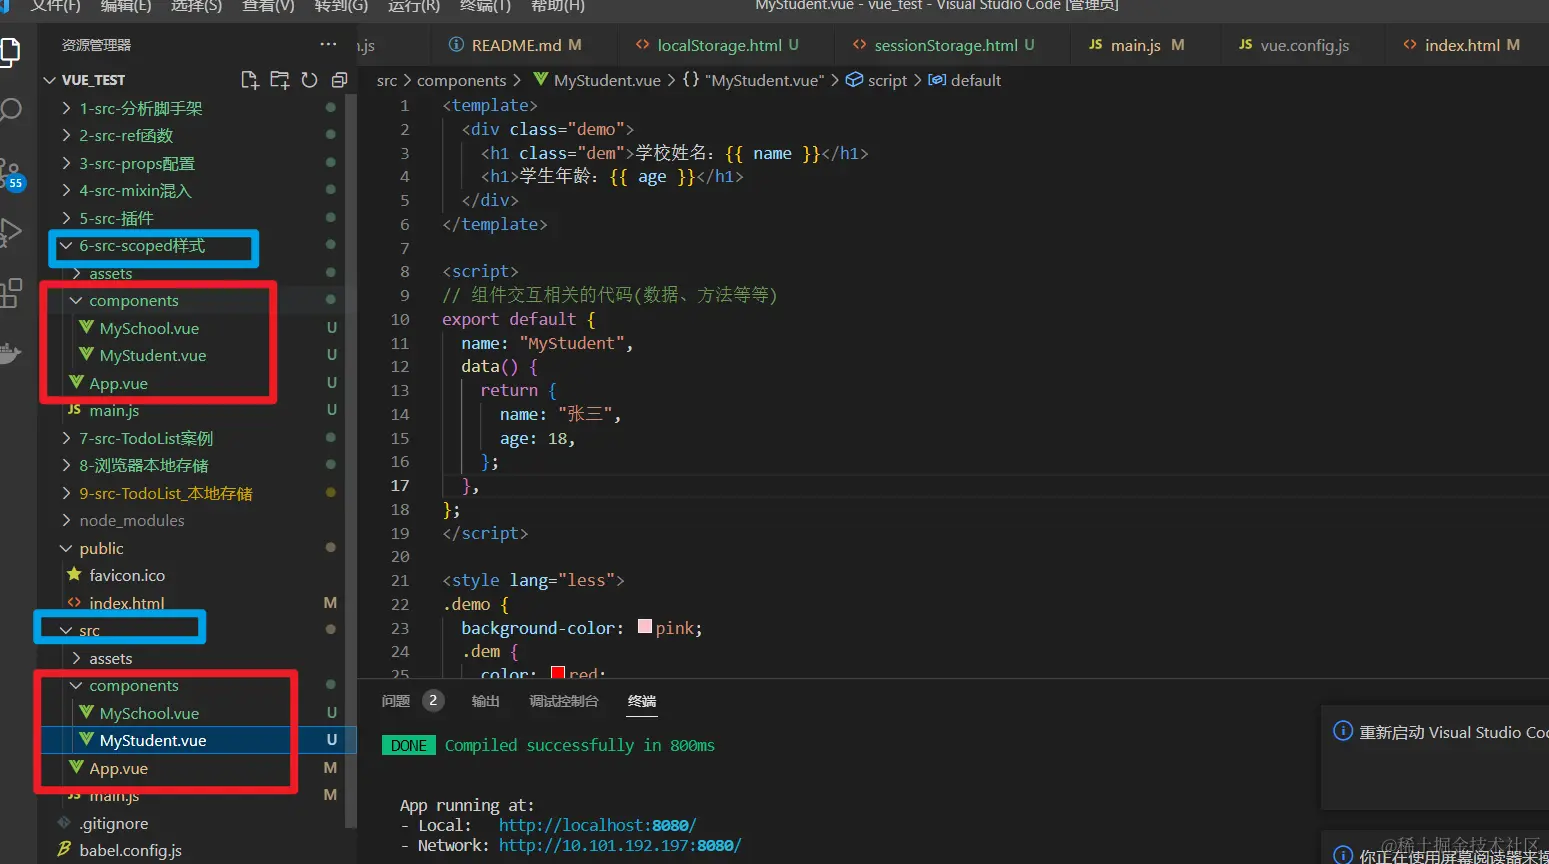Viewport: 1549px width, 864px height.
Task: Open the http://localhost:8080/ terminal link
Action: coord(597,825)
